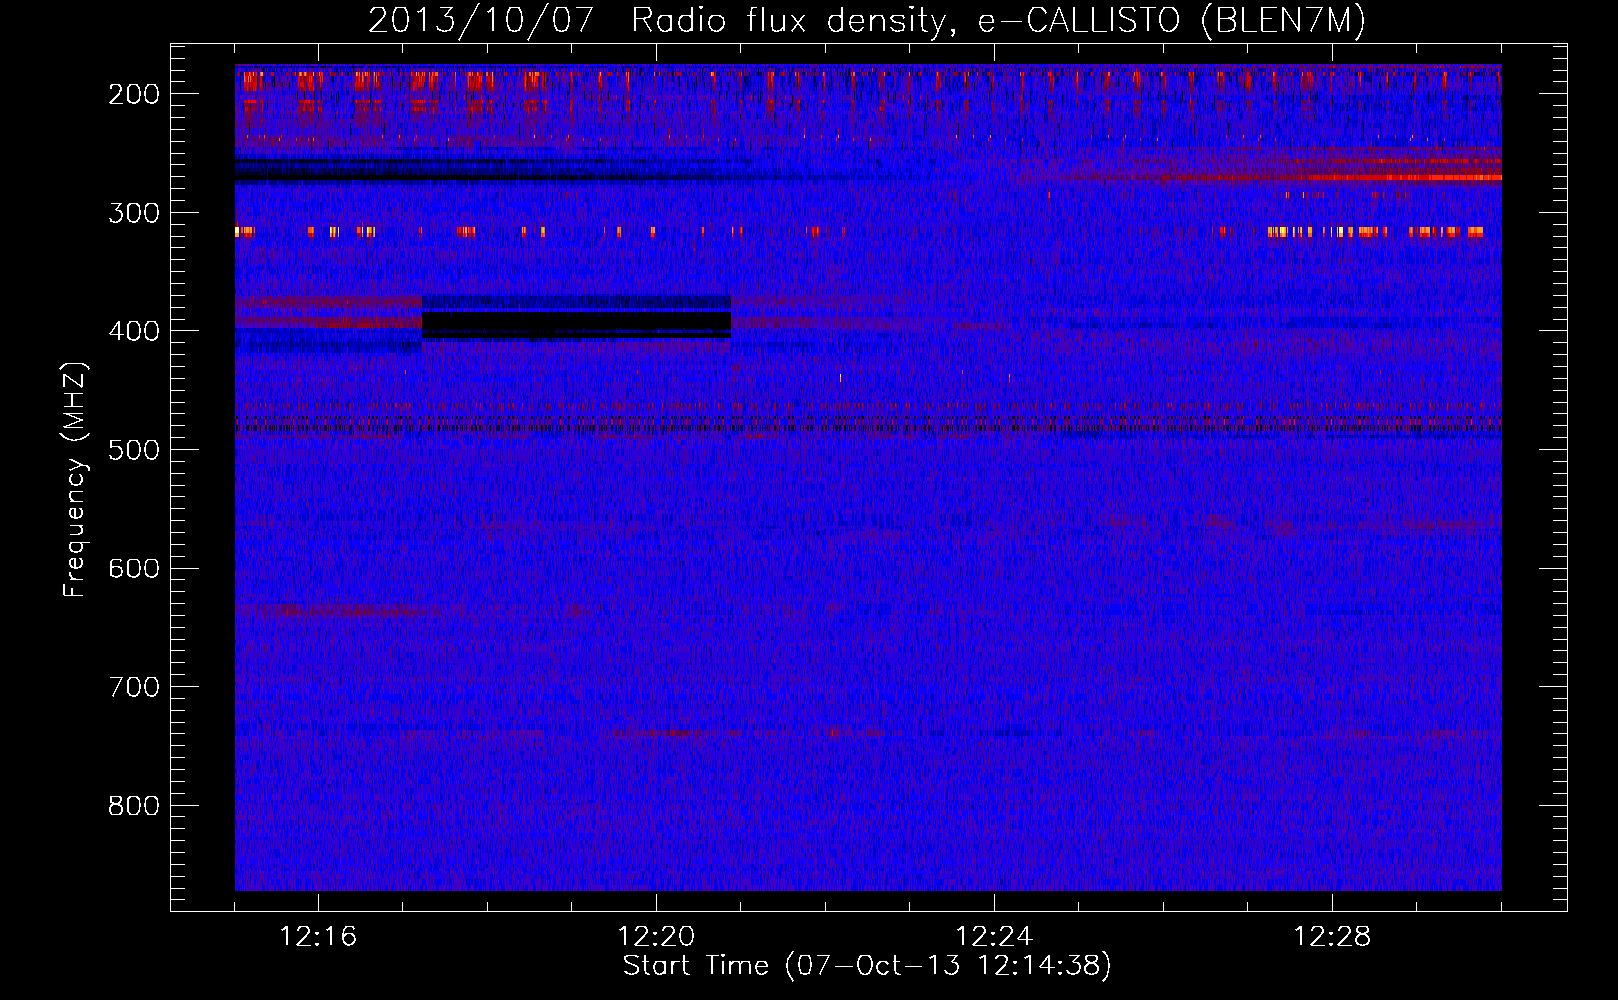The image size is (1618, 1000).
Task: Select the Frequency (MHZ) axis label
Action: (x=75, y=479)
